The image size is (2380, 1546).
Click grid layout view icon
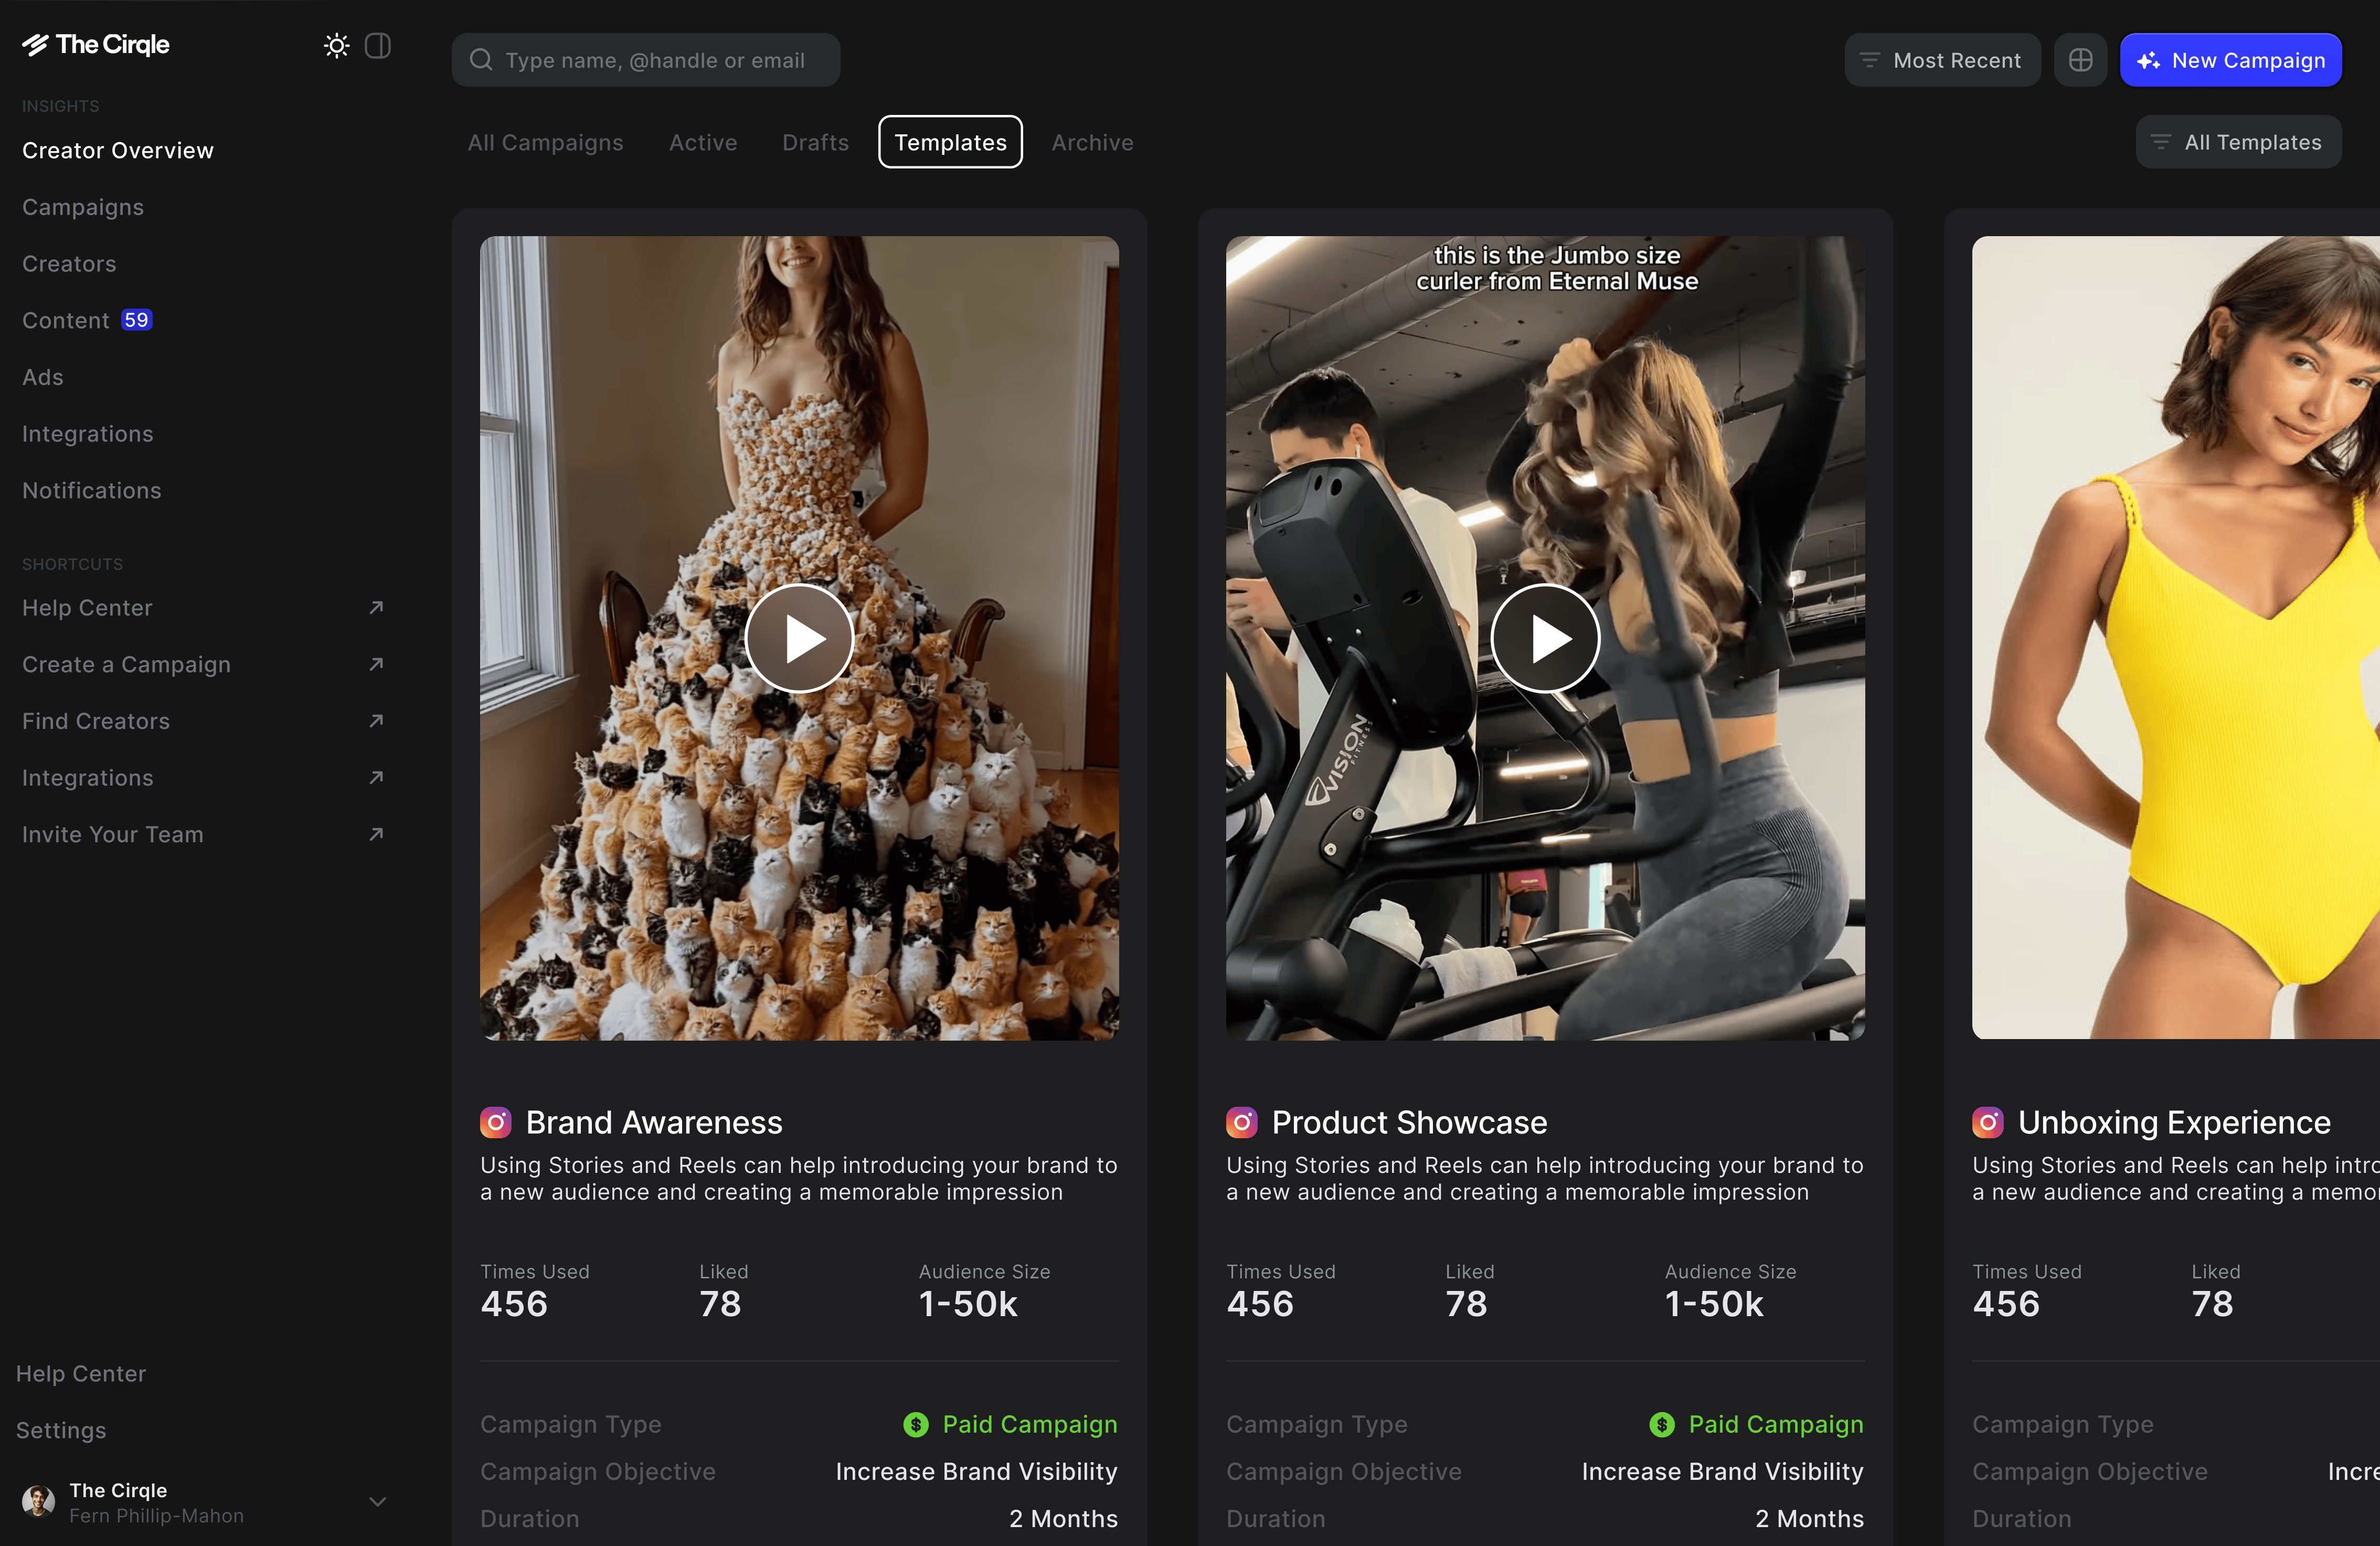pos(2080,60)
